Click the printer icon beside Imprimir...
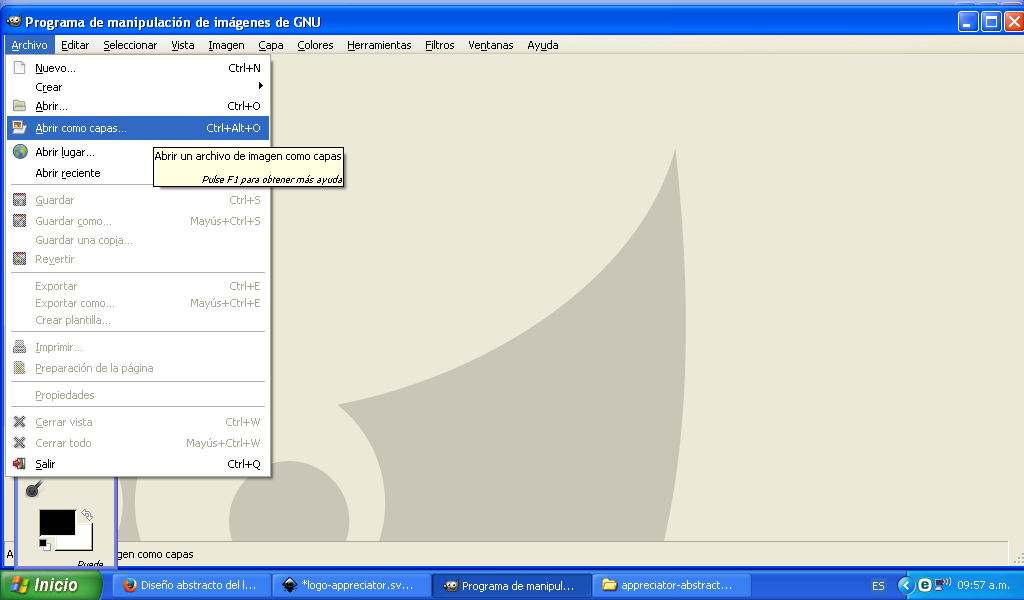The image size is (1024, 600). point(20,347)
